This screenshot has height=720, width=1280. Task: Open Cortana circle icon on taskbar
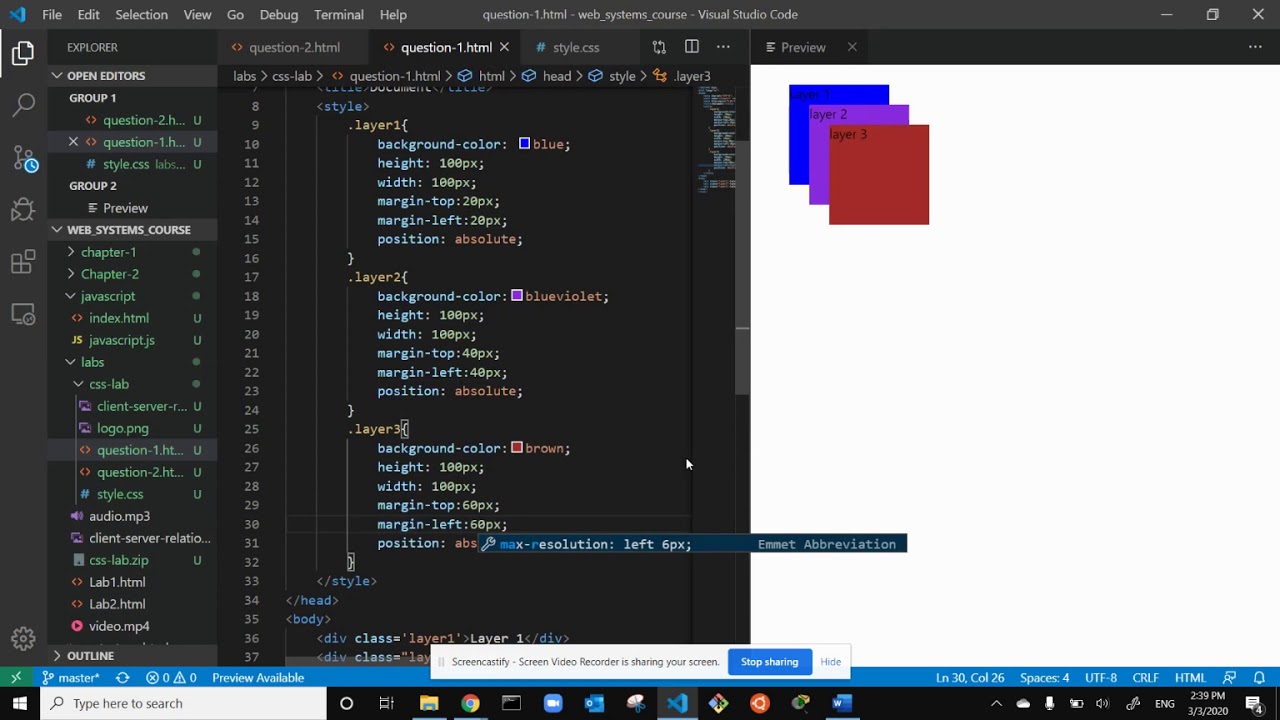click(x=346, y=703)
